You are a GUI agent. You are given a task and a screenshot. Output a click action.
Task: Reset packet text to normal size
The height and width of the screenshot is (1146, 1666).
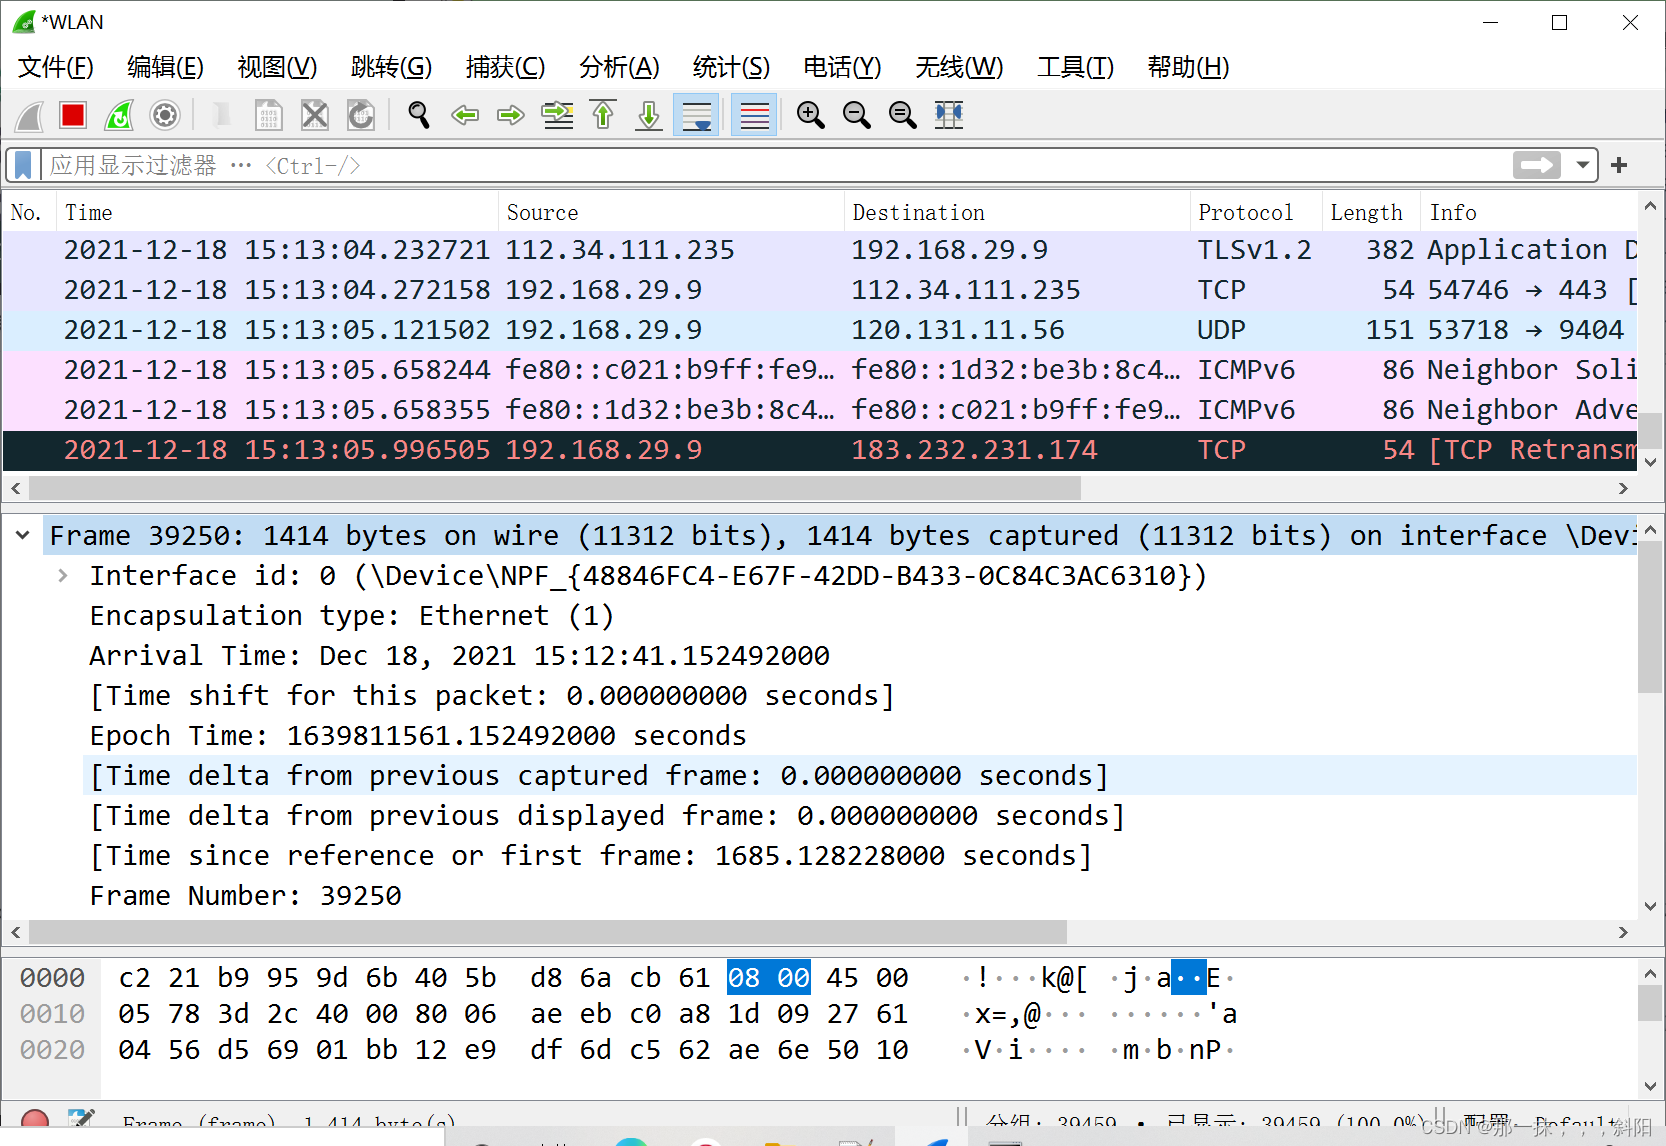903,116
